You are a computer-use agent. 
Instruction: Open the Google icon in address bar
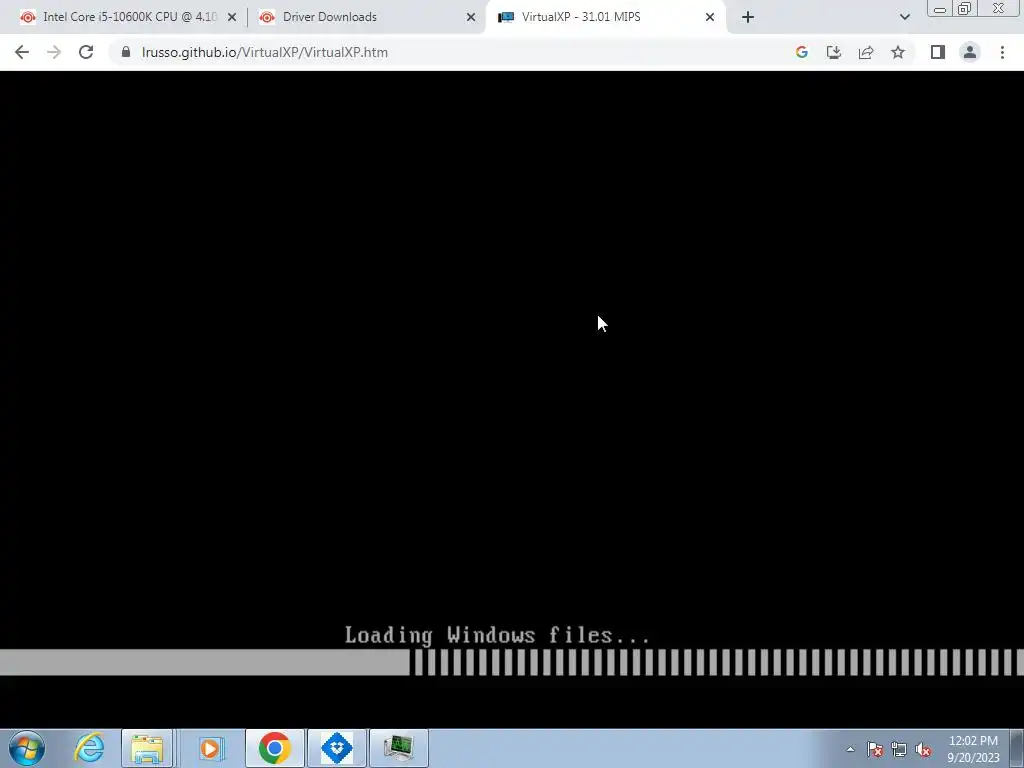coord(802,52)
